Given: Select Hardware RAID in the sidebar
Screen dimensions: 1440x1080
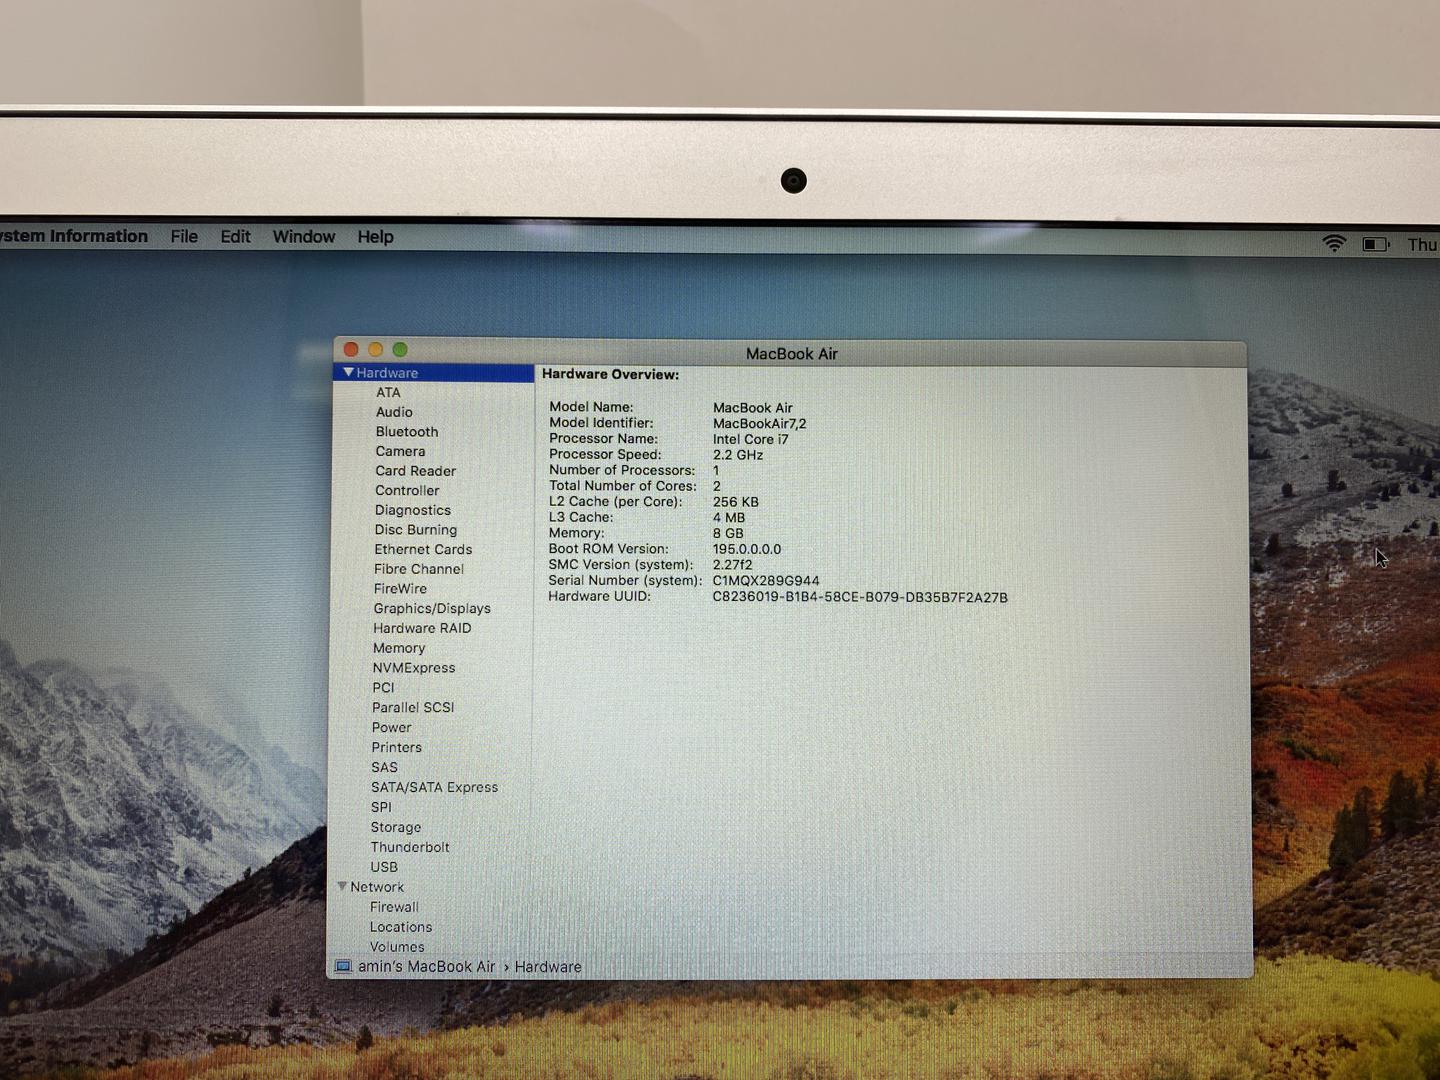Looking at the screenshot, I should (x=422, y=628).
